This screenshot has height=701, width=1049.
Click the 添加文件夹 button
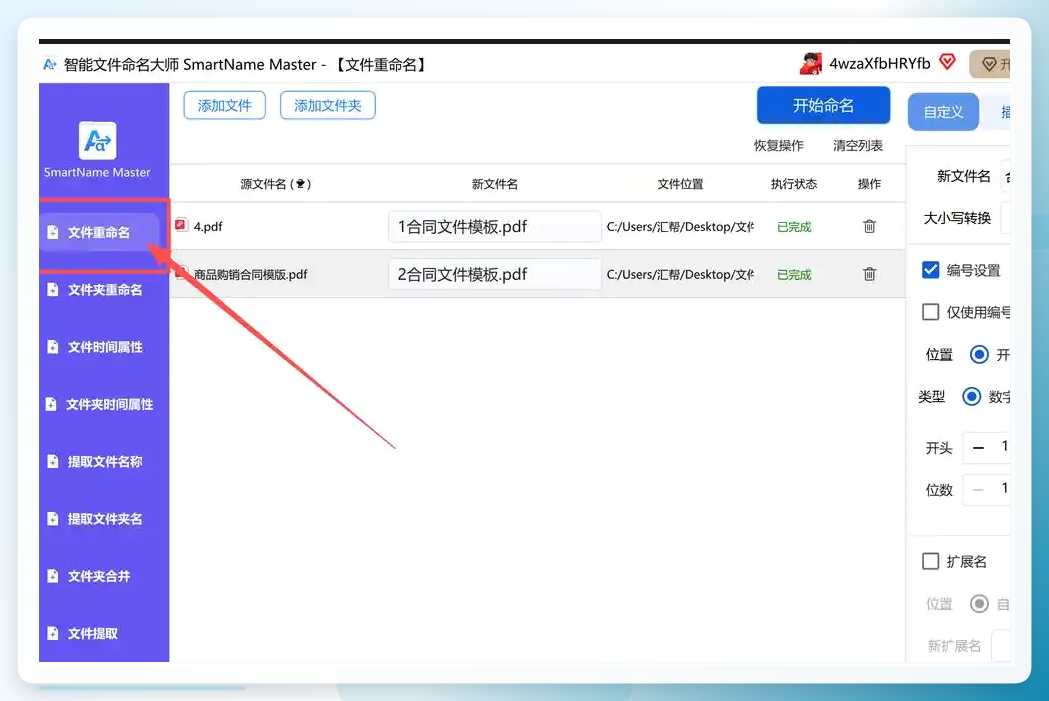click(328, 106)
